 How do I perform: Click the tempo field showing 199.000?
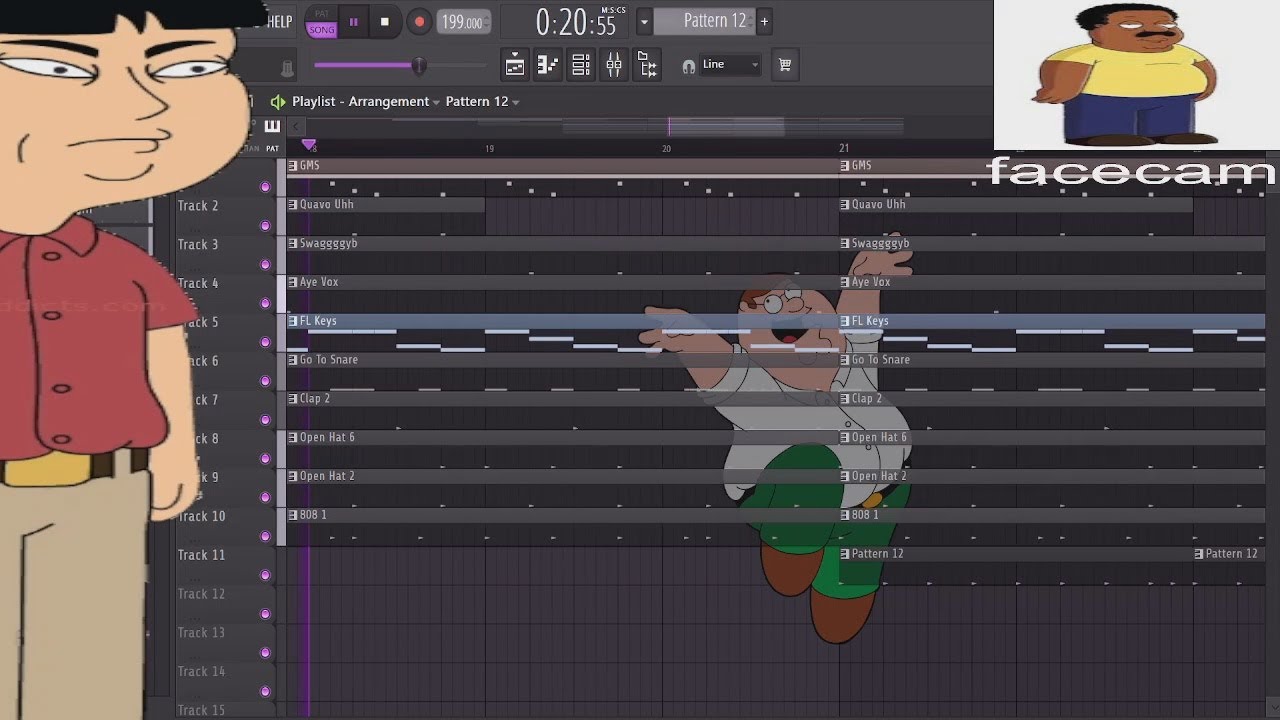pyautogui.click(x=462, y=22)
